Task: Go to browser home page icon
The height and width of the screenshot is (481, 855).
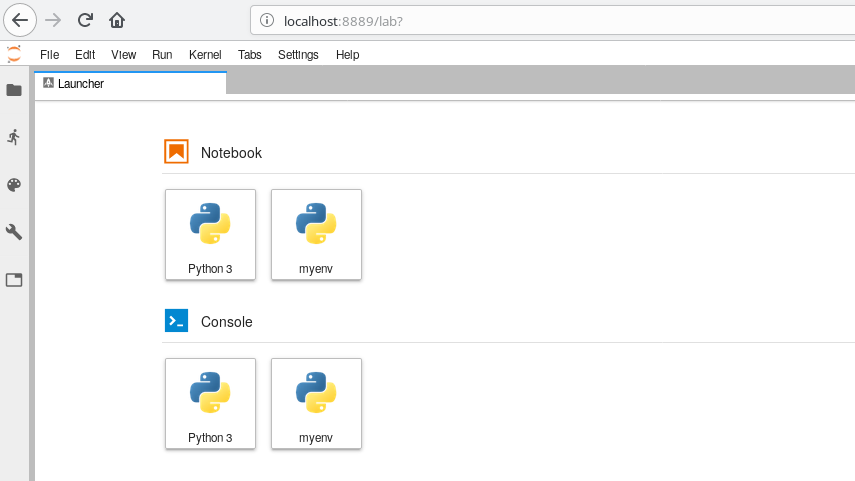Action: 117,20
